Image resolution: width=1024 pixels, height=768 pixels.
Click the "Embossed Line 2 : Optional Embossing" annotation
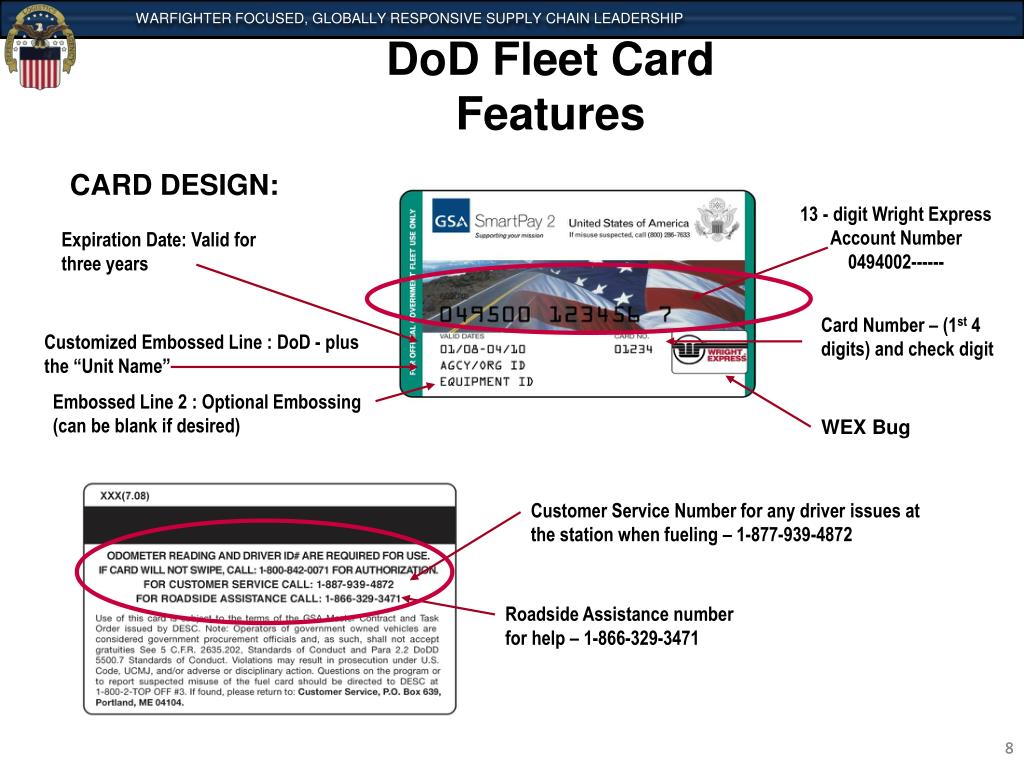[x=206, y=413]
